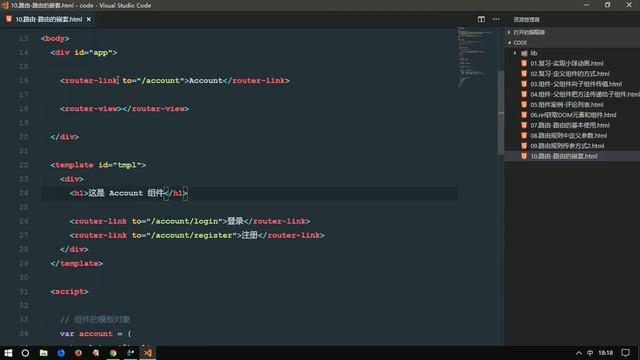640x360 pixels.
Task: Click the closing template tag on line 29
Action: pos(77,263)
